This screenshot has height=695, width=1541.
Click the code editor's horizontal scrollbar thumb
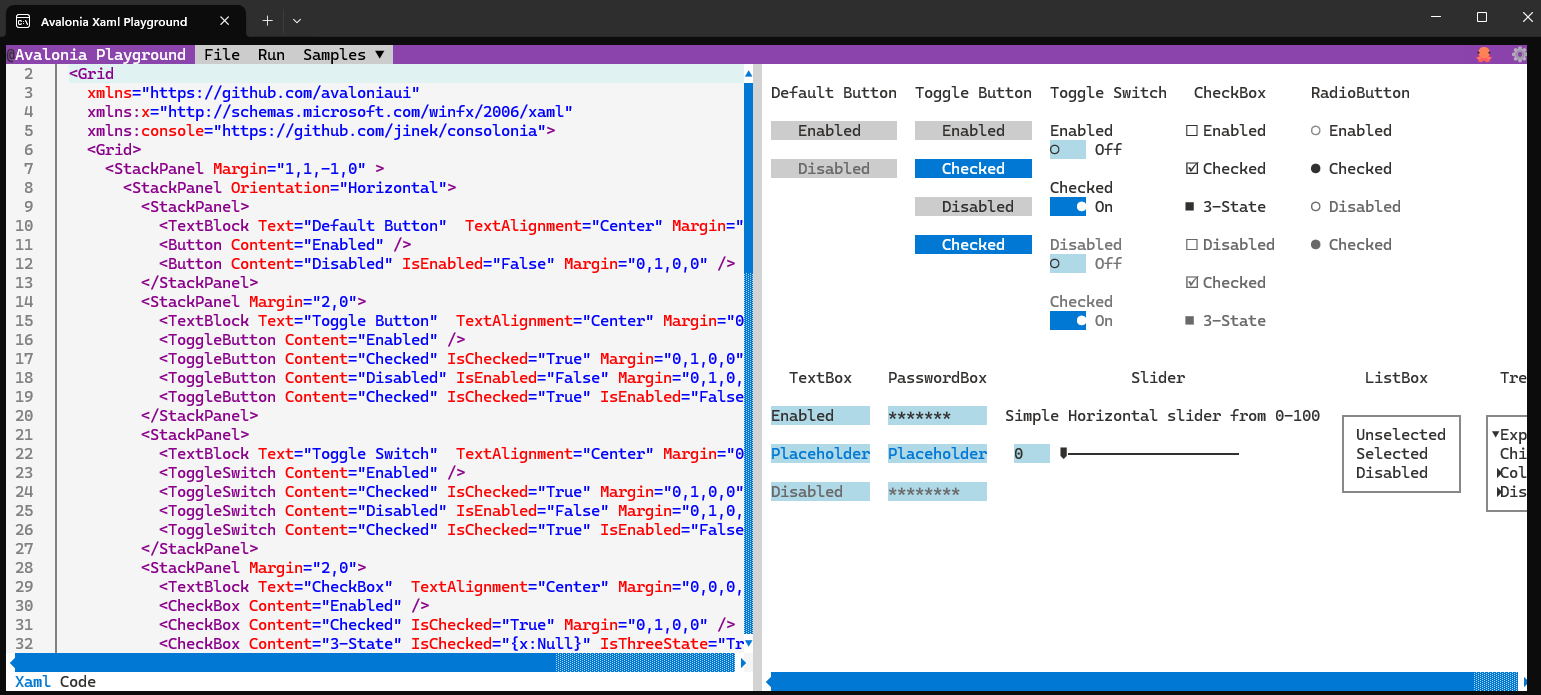[284, 662]
